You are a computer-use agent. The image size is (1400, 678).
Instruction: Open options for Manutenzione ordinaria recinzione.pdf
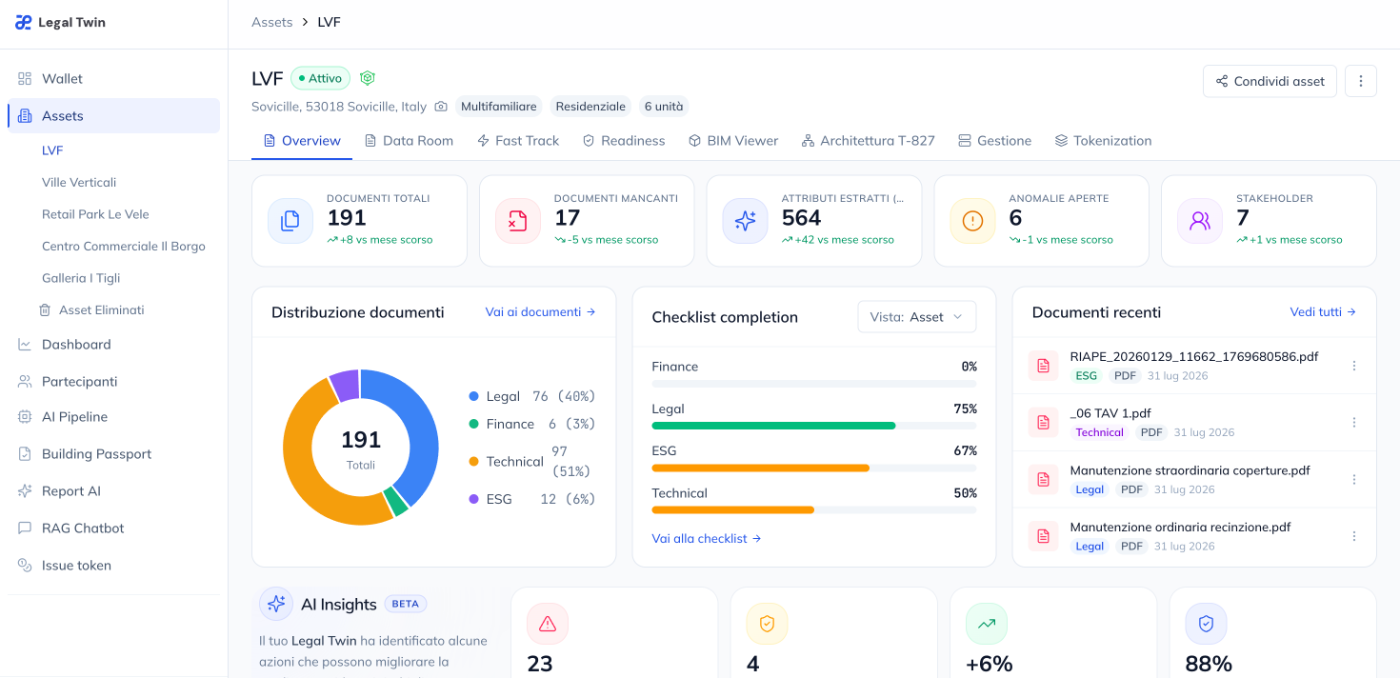pyautogui.click(x=1354, y=537)
